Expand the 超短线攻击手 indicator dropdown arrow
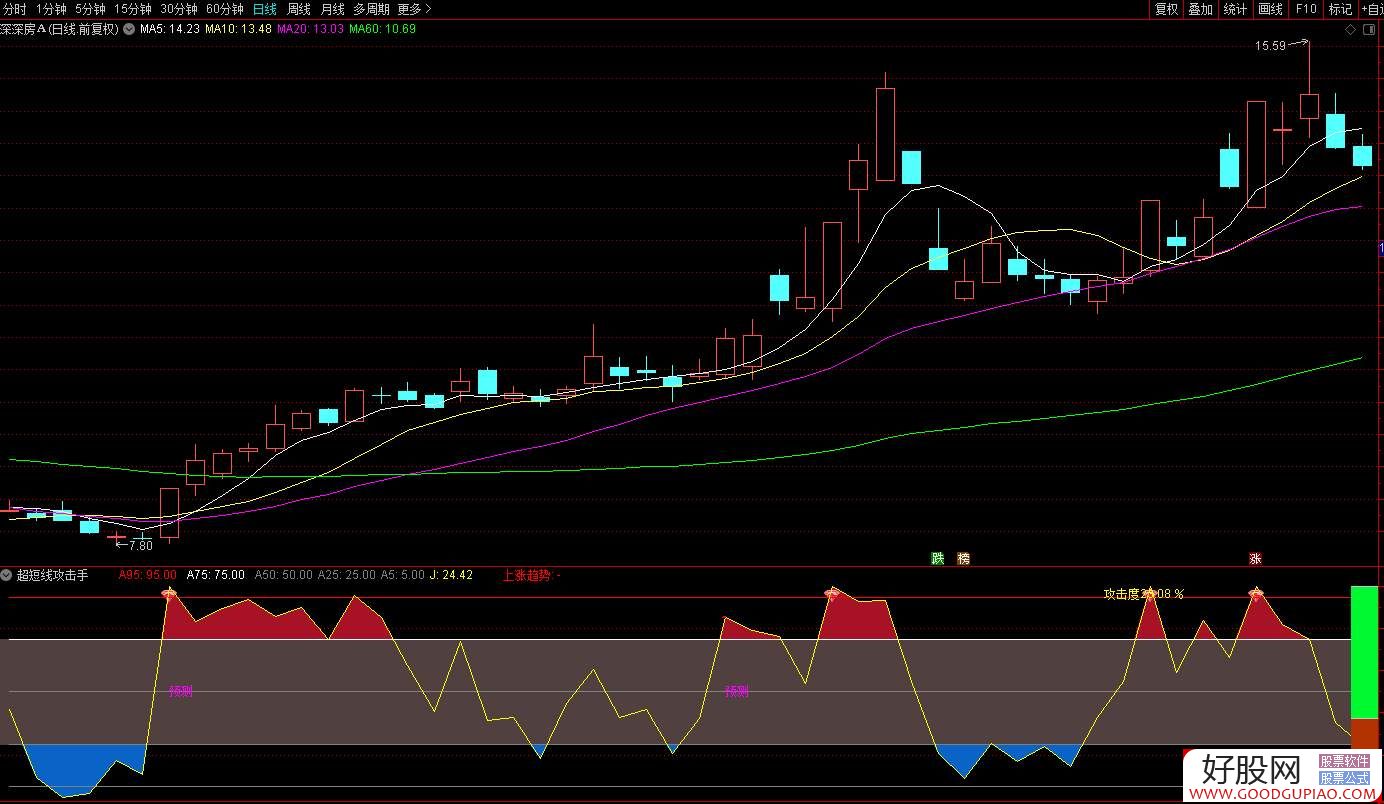 (8, 575)
